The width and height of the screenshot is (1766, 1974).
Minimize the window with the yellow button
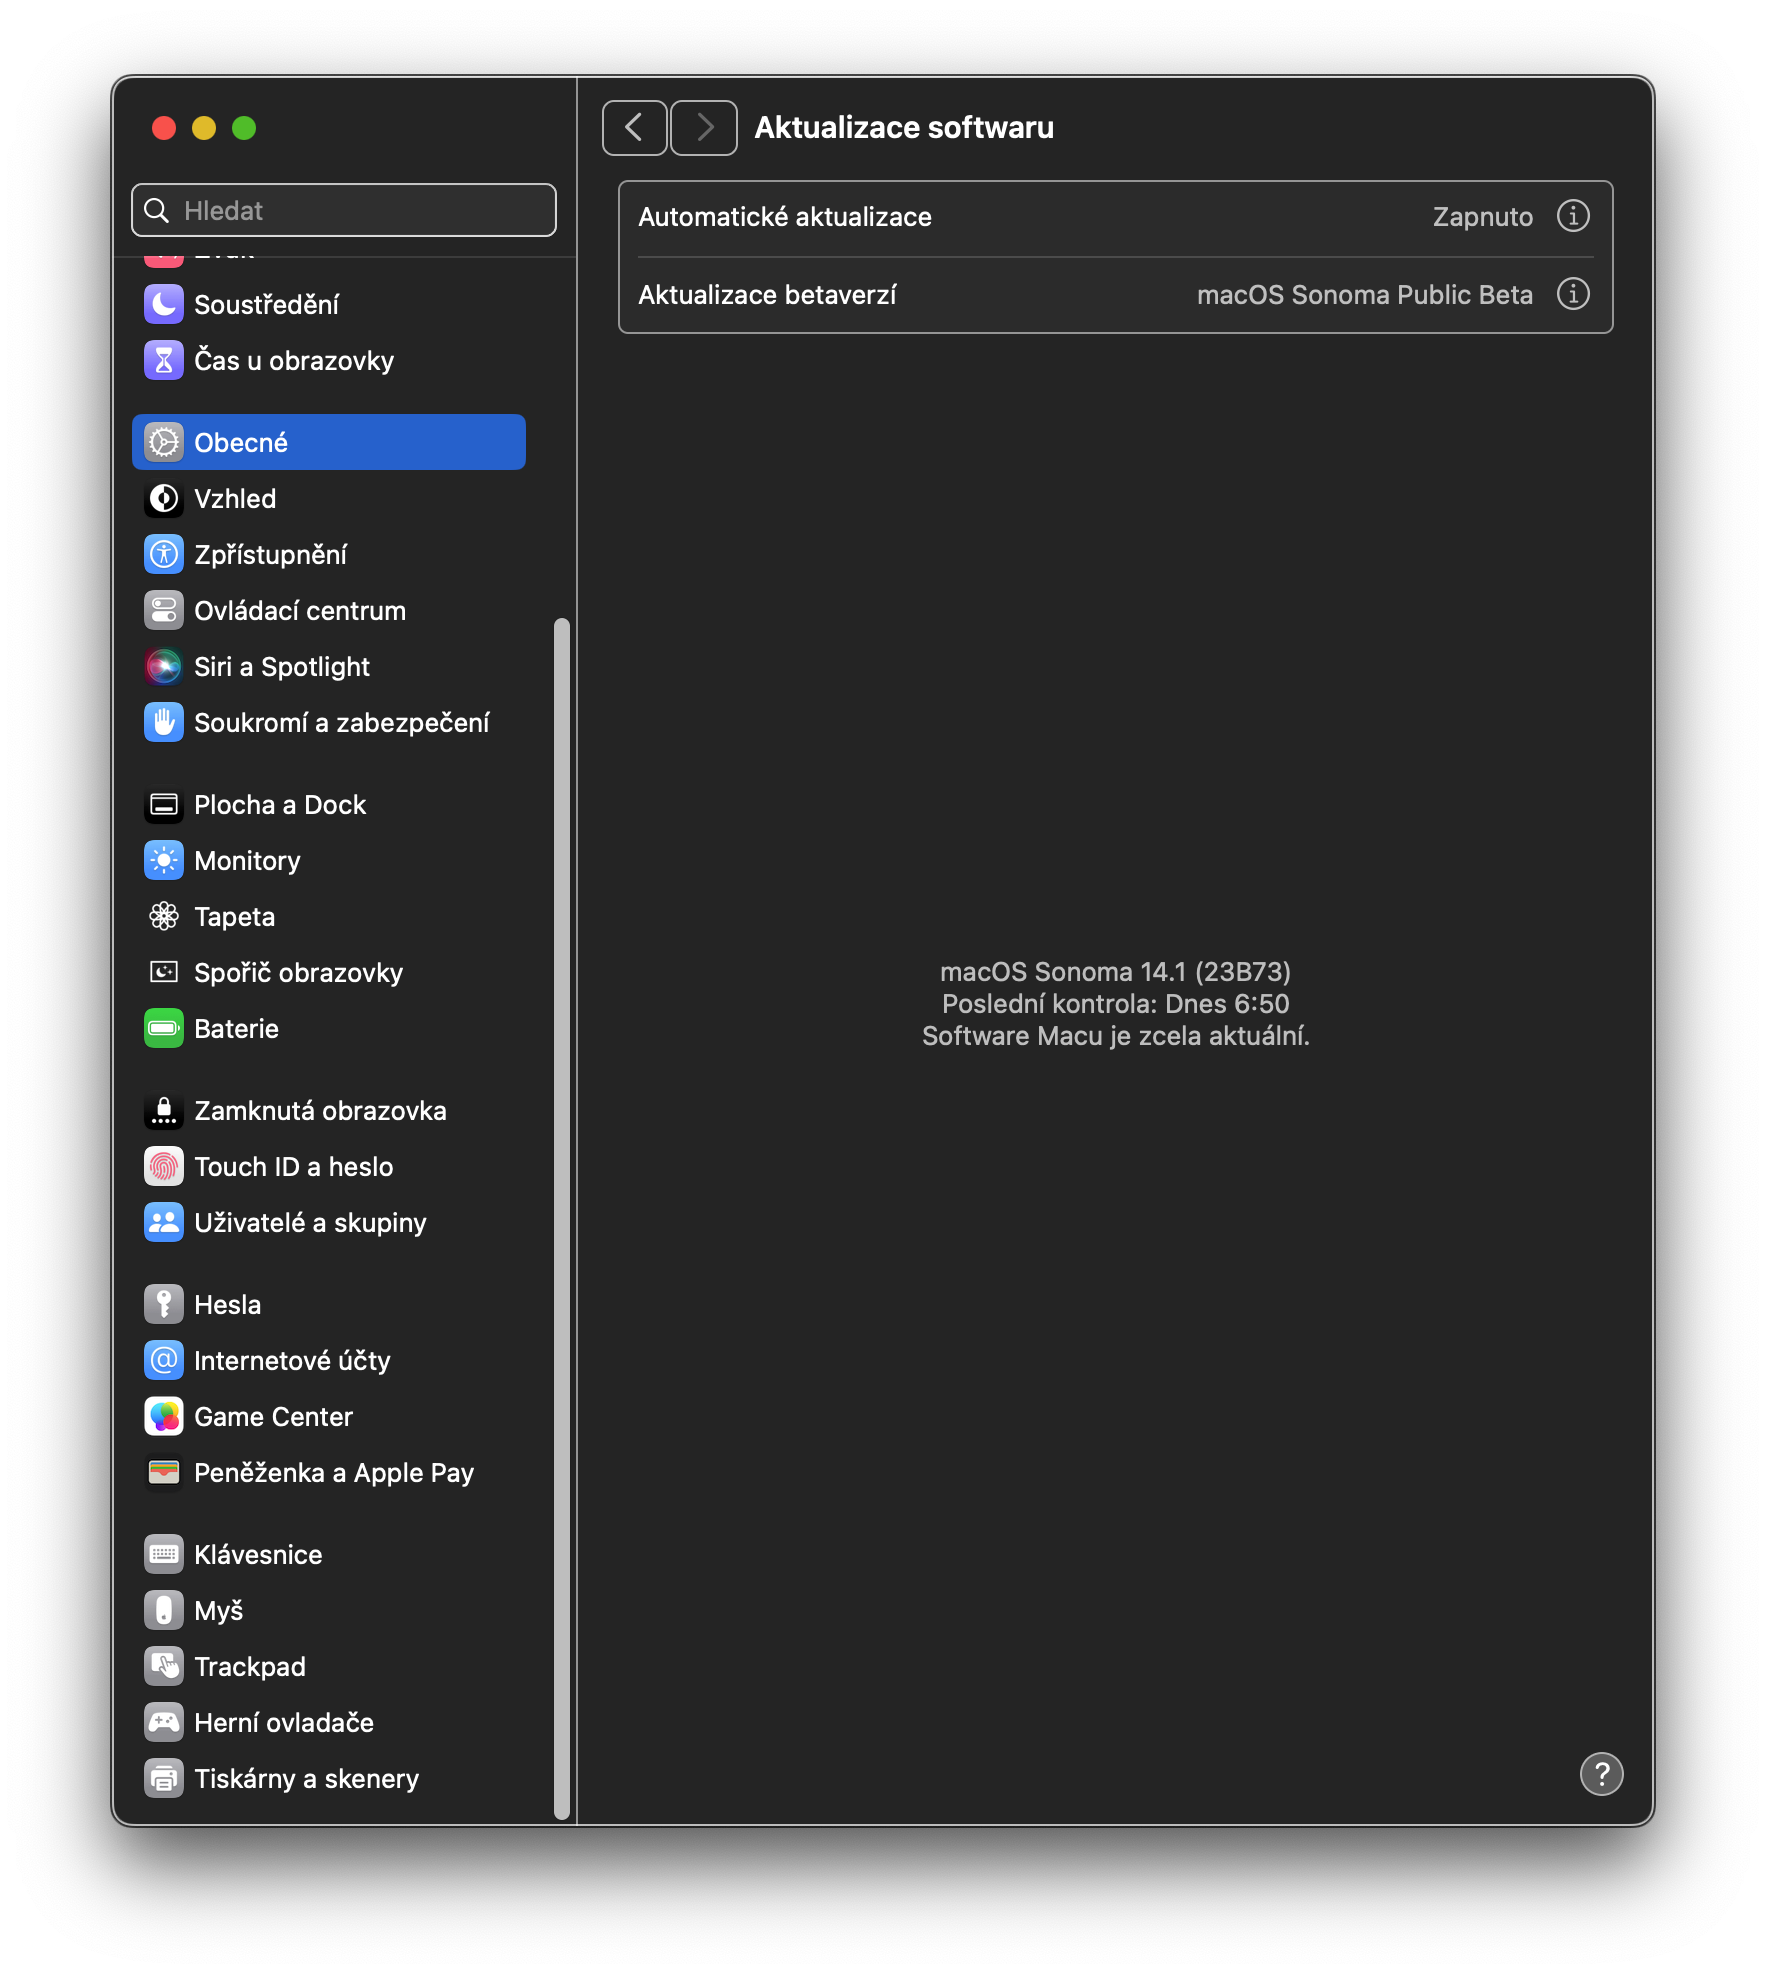coord(204,128)
